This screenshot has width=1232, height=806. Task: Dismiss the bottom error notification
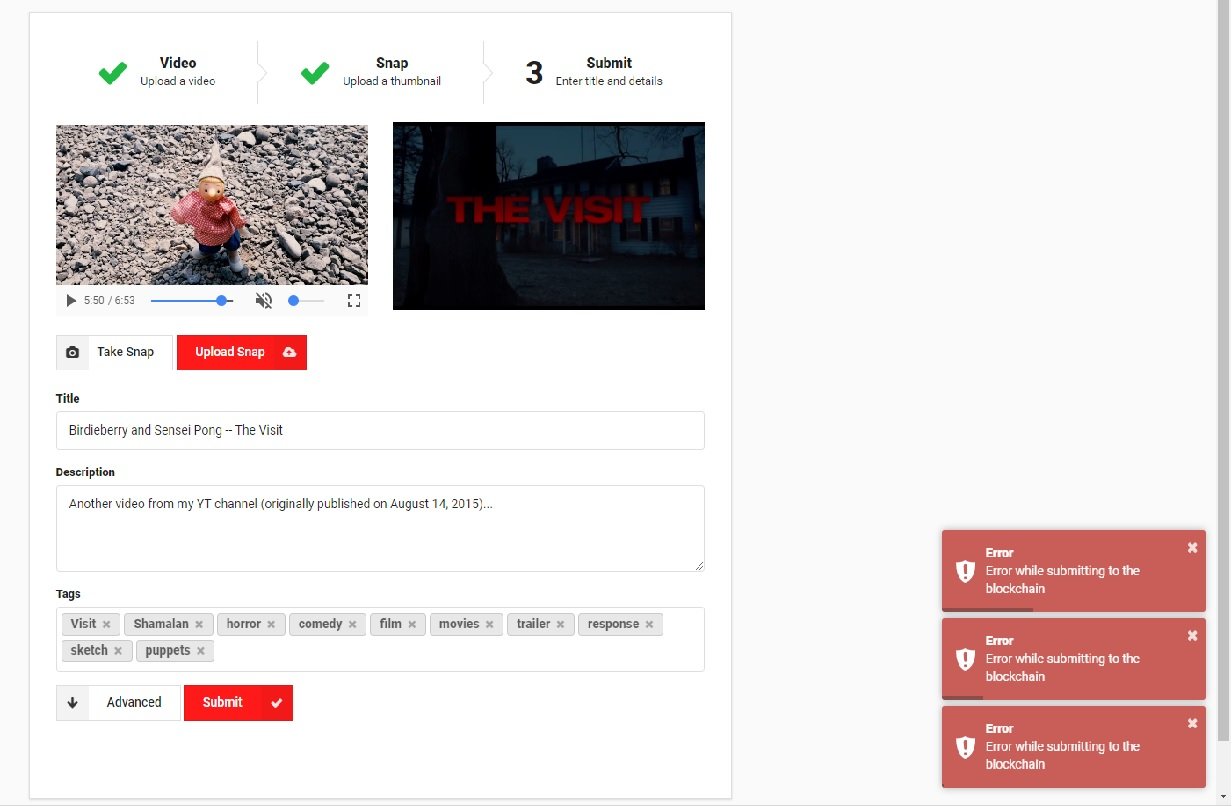coord(1192,723)
